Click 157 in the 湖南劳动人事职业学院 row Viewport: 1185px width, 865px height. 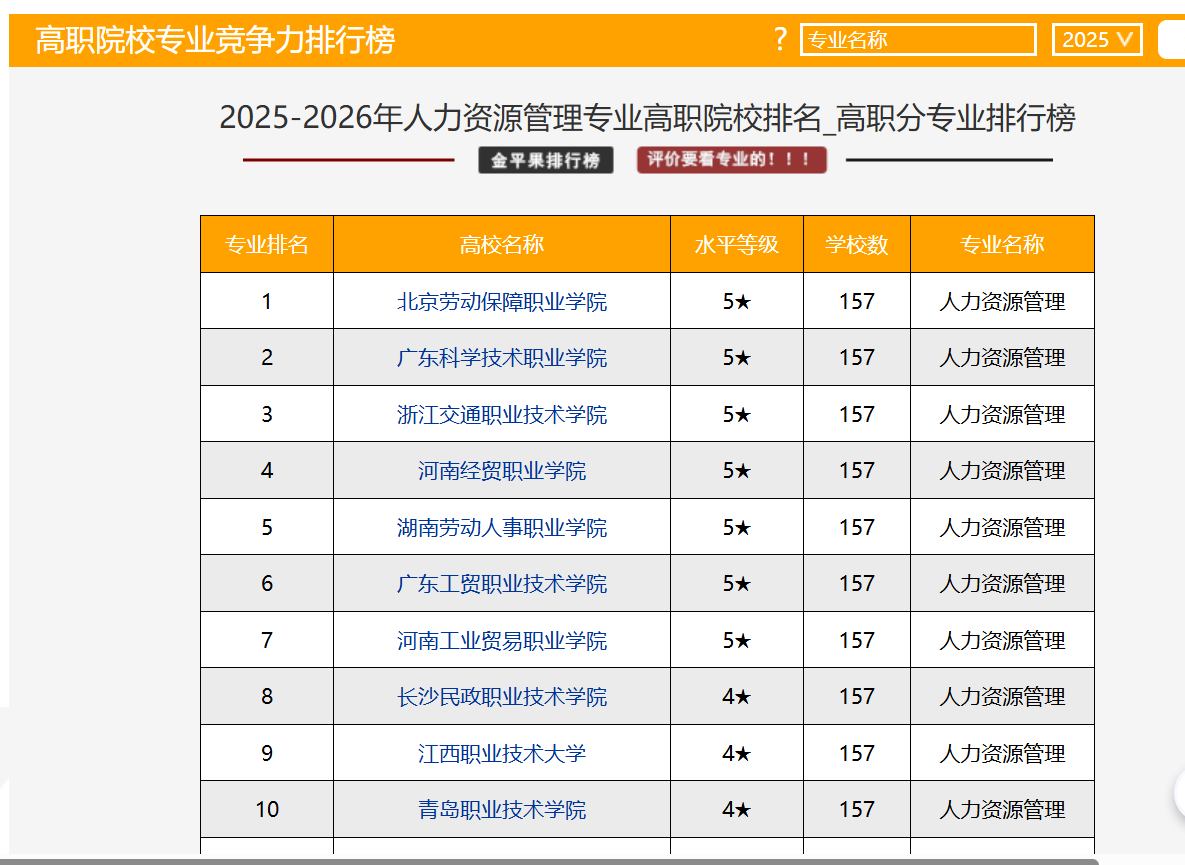[x=857, y=527]
